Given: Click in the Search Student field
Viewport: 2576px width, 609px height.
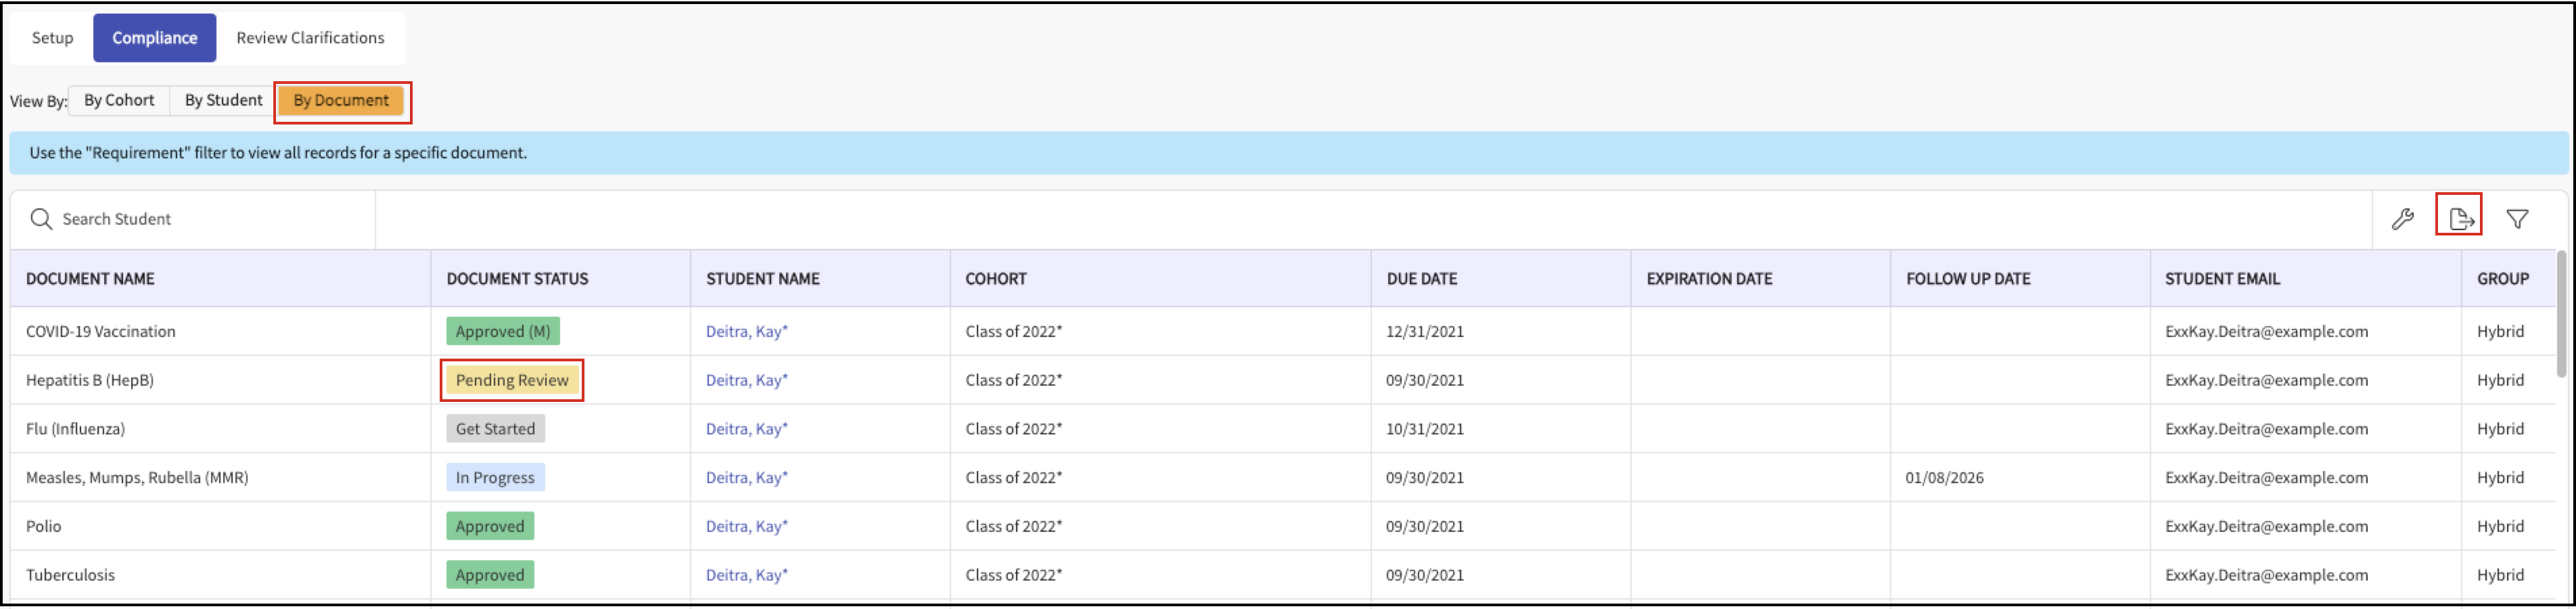Looking at the screenshot, I should pyautogui.click(x=193, y=219).
